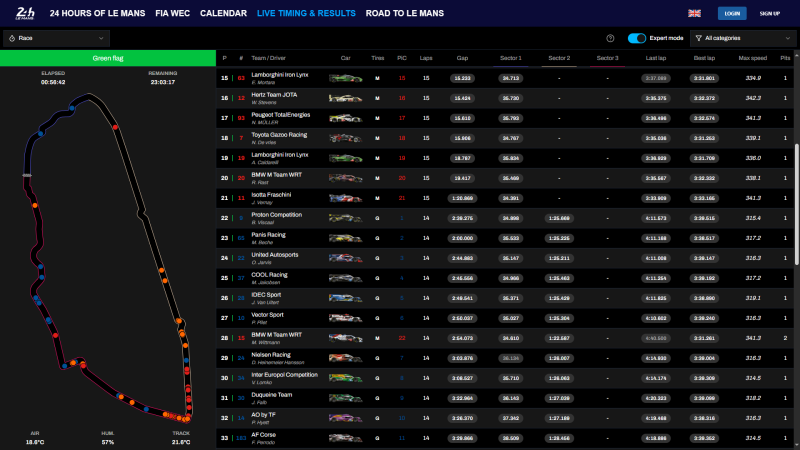Click the Sign Up link
This screenshot has height=450, width=800.
coord(769,13)
